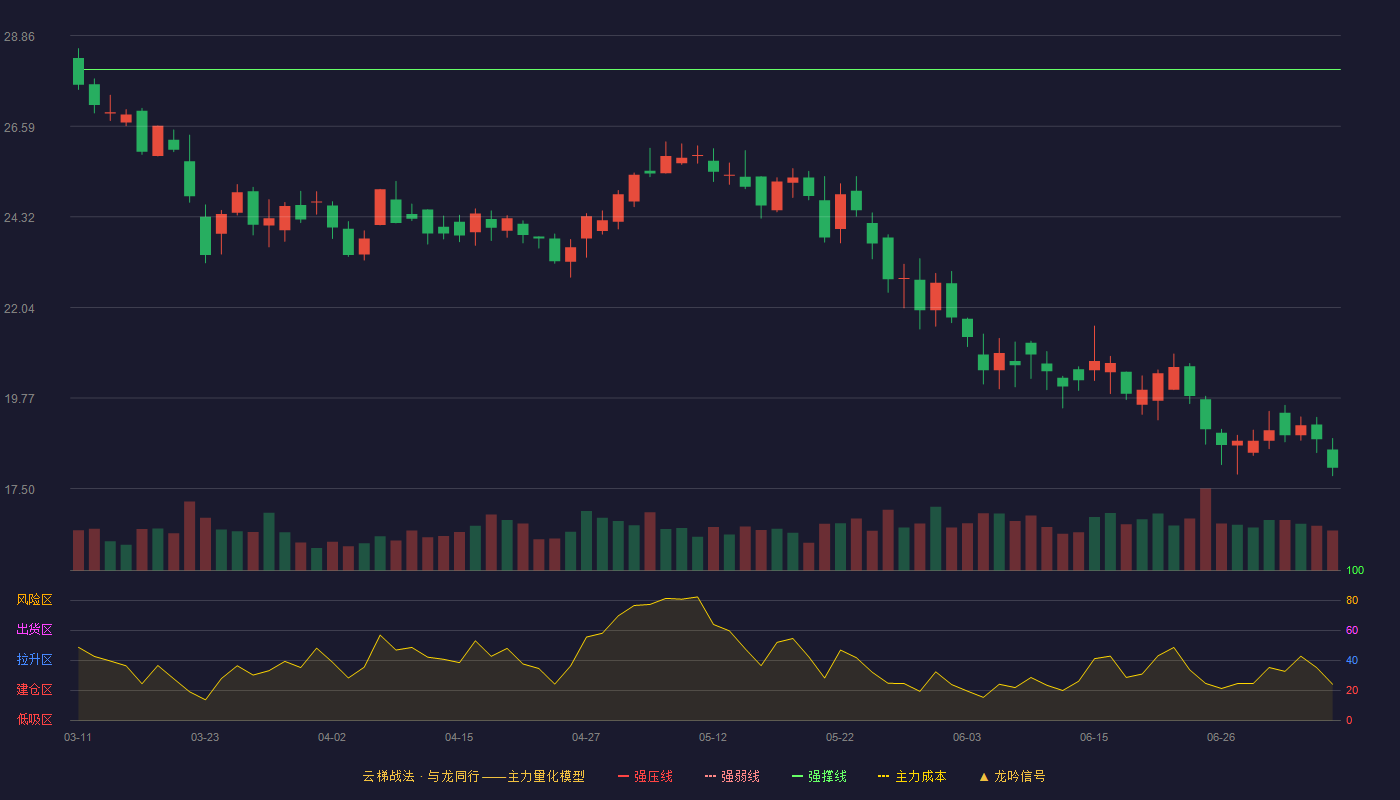Click the 04-27 date label
Image resolution: width=1400 pixels, height=800 pixels.
pos(586,737)
